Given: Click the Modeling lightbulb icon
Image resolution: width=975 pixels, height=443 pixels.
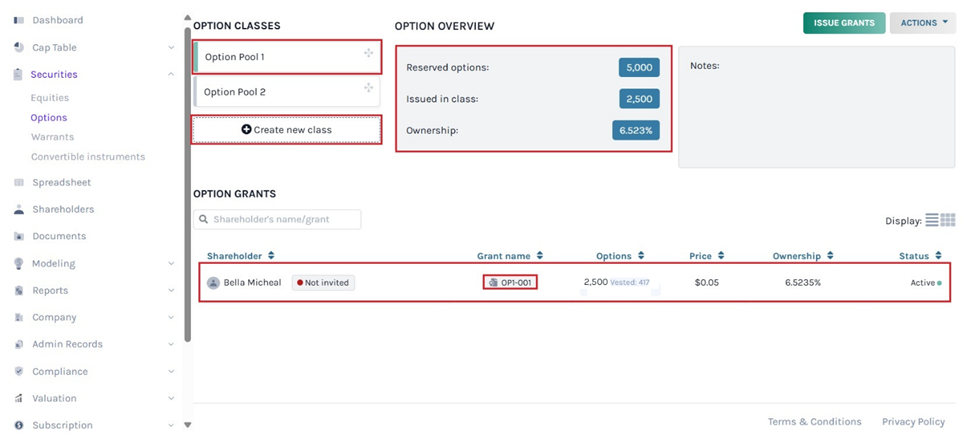Looking at the screenshot, I should pos(19,263).
